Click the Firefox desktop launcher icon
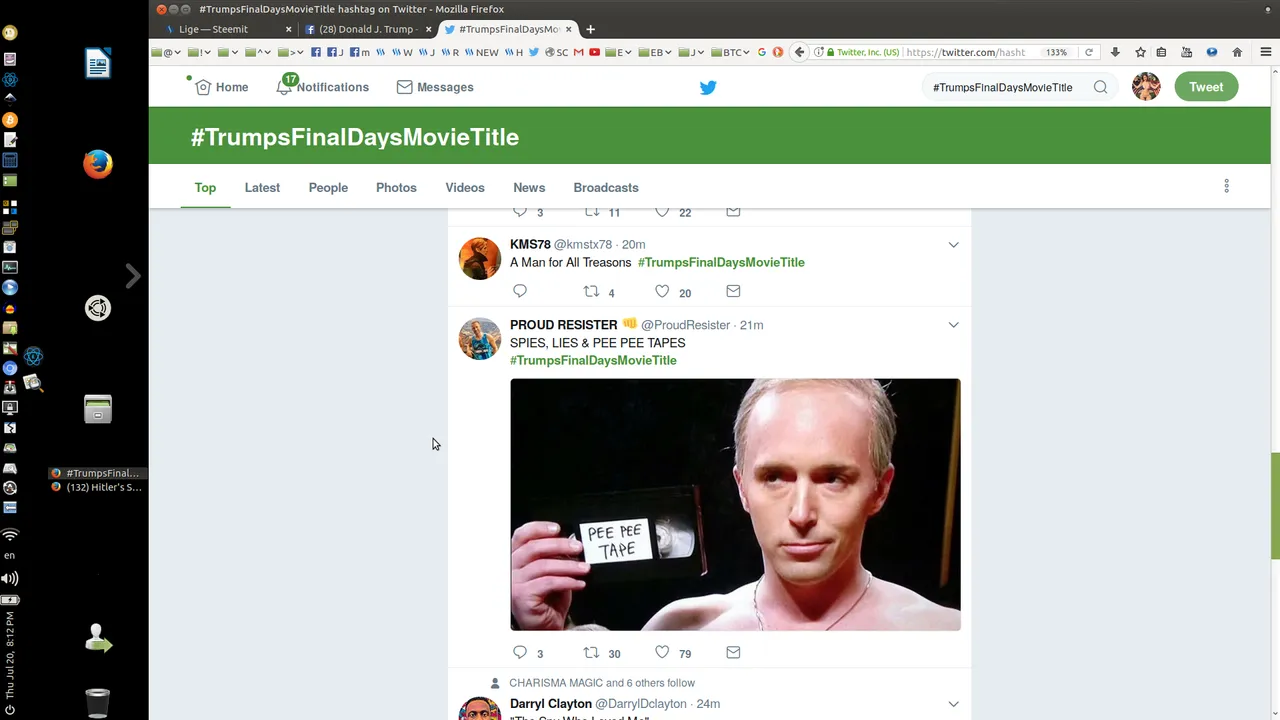Image resolution: width=1280 pixels, height=720 pixels. click(98, 164)
